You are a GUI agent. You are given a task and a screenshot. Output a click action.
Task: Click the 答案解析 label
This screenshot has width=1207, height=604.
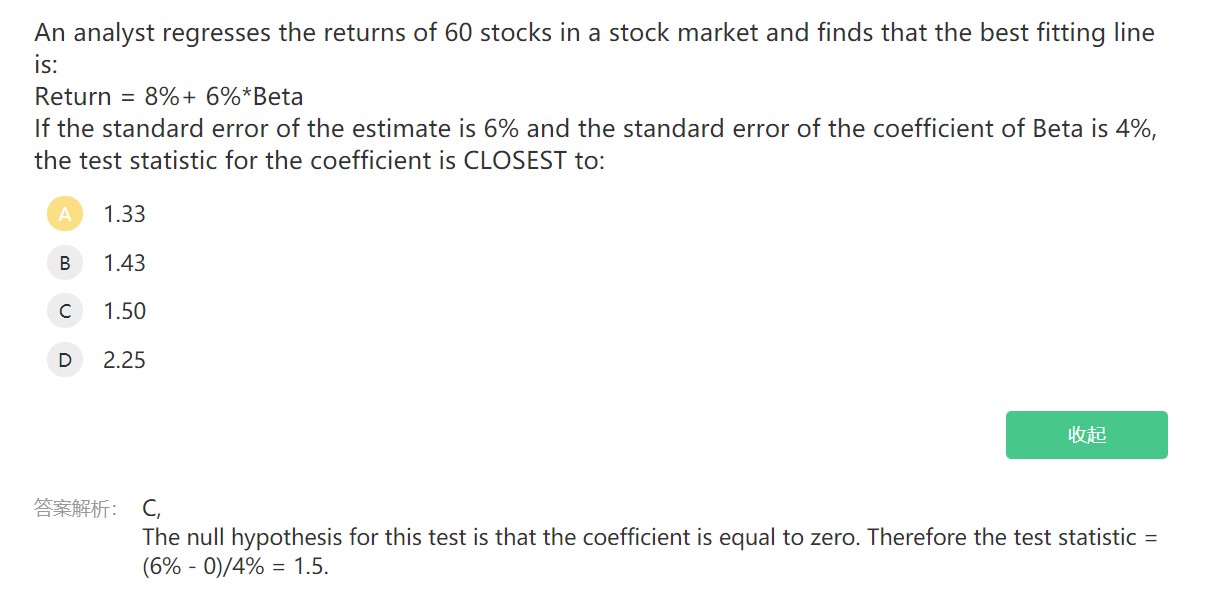[75, 508]
